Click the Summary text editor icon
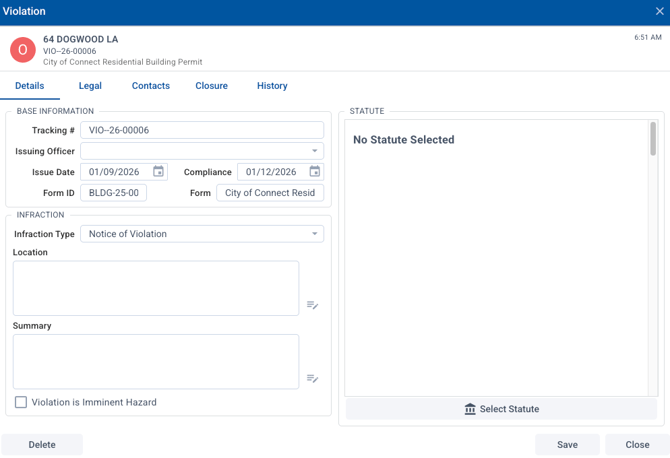 (312, 378)
